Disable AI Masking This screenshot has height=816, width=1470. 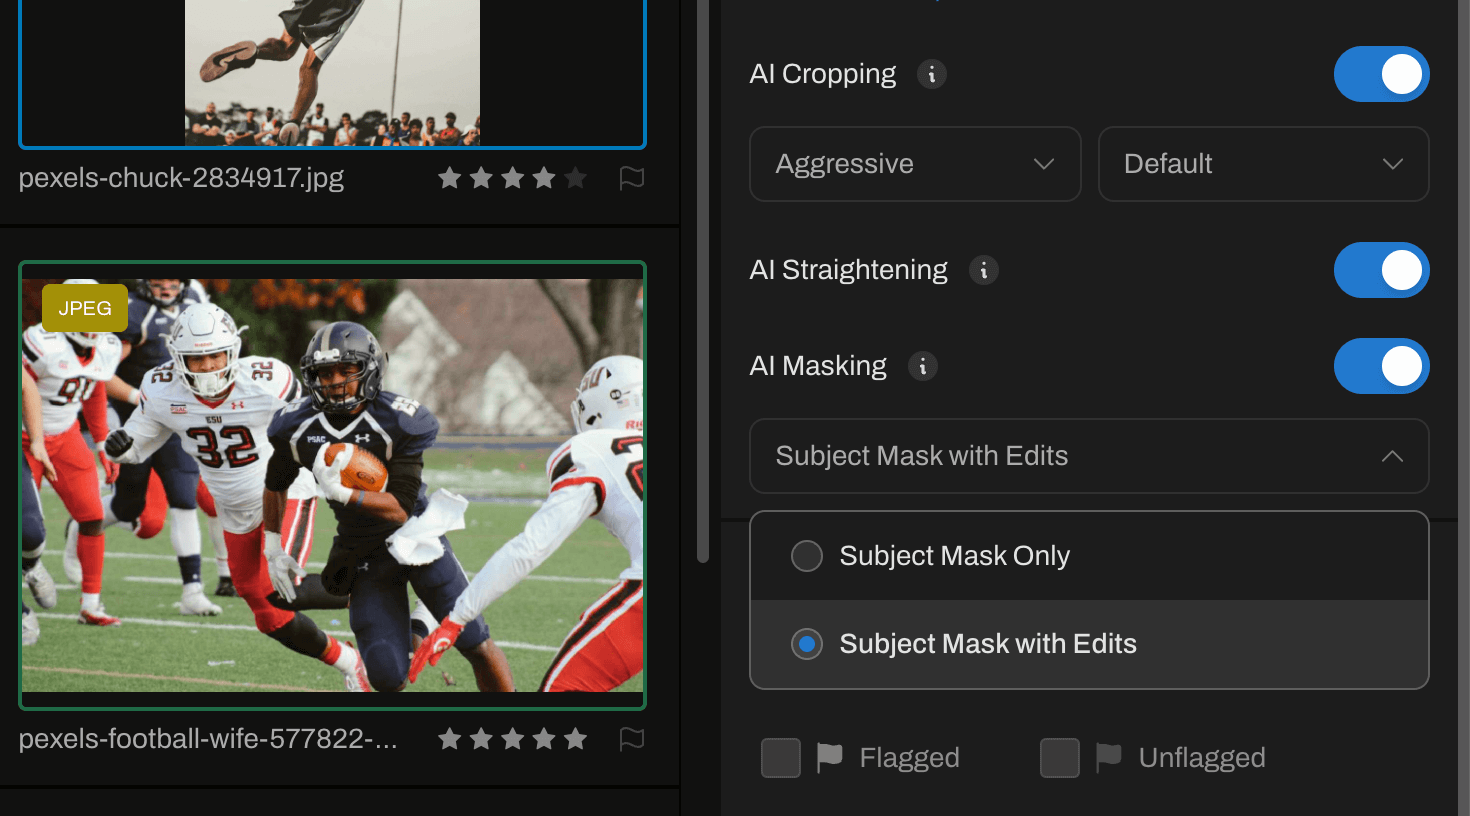tap(1381, 366)
